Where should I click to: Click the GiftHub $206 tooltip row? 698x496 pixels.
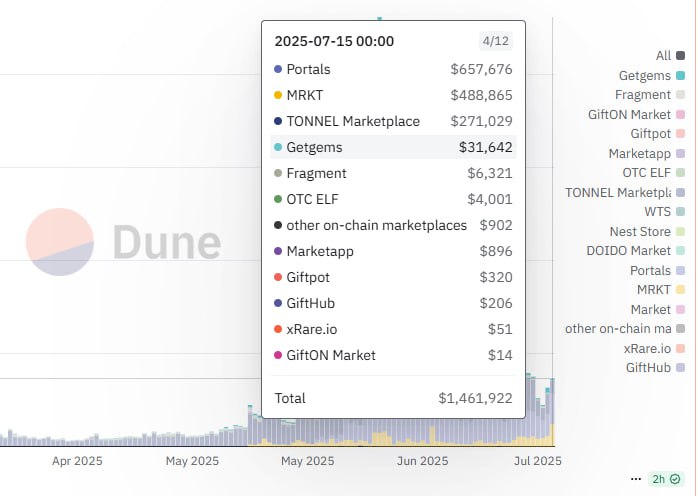point(393,303)
